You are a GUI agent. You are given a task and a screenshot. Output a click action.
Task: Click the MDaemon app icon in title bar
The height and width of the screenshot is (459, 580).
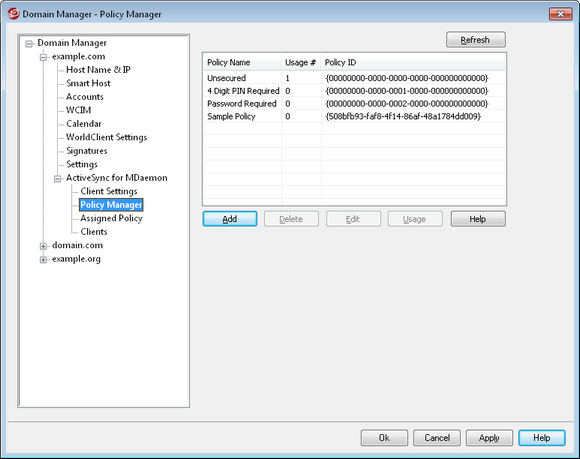coord(13,14)
